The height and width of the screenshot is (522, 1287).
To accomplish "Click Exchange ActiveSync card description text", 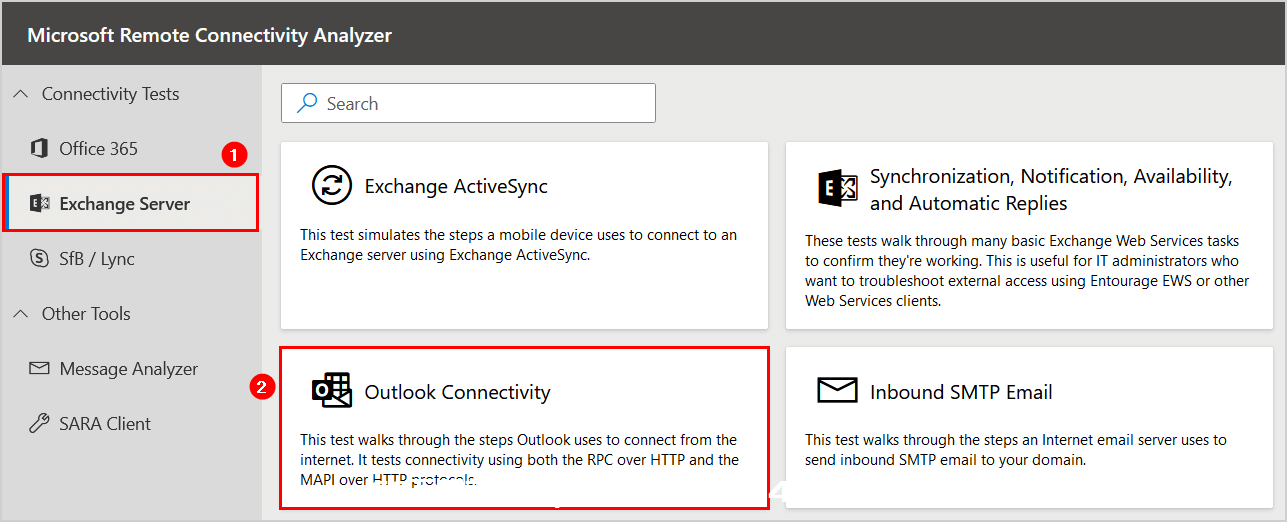I will coord(518,245).
